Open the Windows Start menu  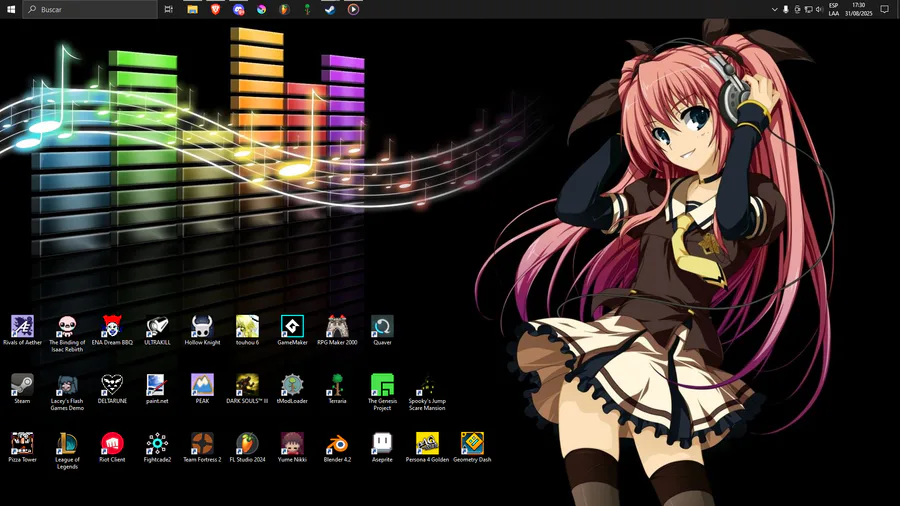pos(11,9)
